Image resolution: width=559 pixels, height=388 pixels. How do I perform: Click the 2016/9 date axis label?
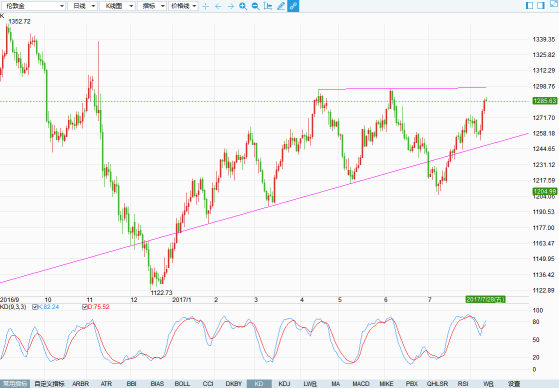pyautogui.click(x=10, y=300)
